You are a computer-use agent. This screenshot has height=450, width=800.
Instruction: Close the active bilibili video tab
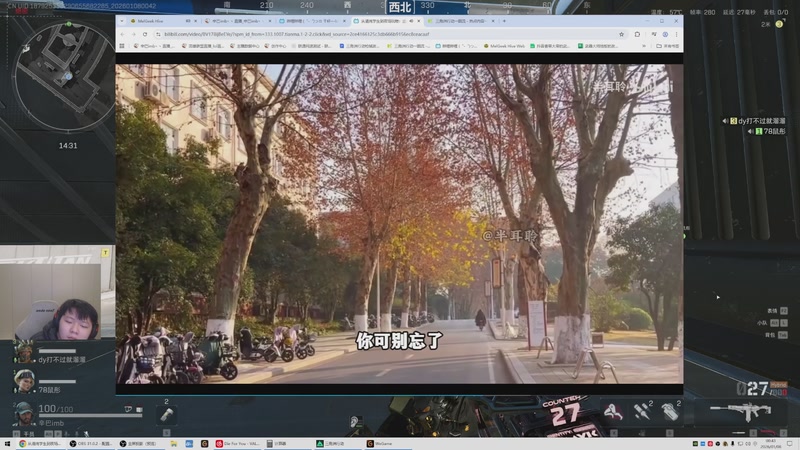tap(419, 21)
